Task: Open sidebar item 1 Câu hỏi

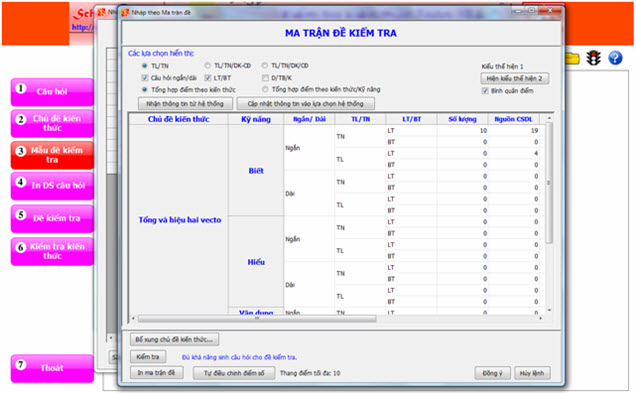Action: [x=52, y=92]
